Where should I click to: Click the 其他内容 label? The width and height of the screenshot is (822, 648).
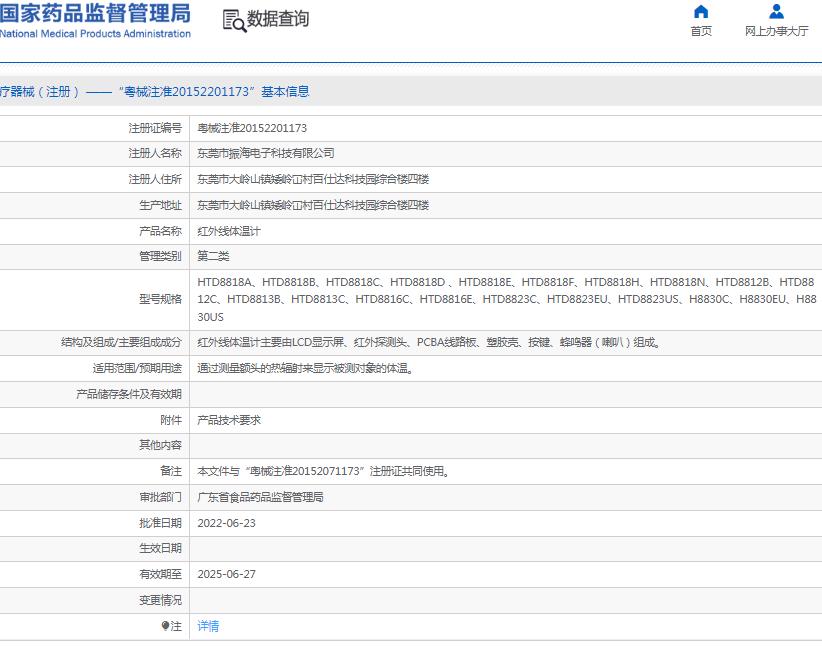(160, 445)
